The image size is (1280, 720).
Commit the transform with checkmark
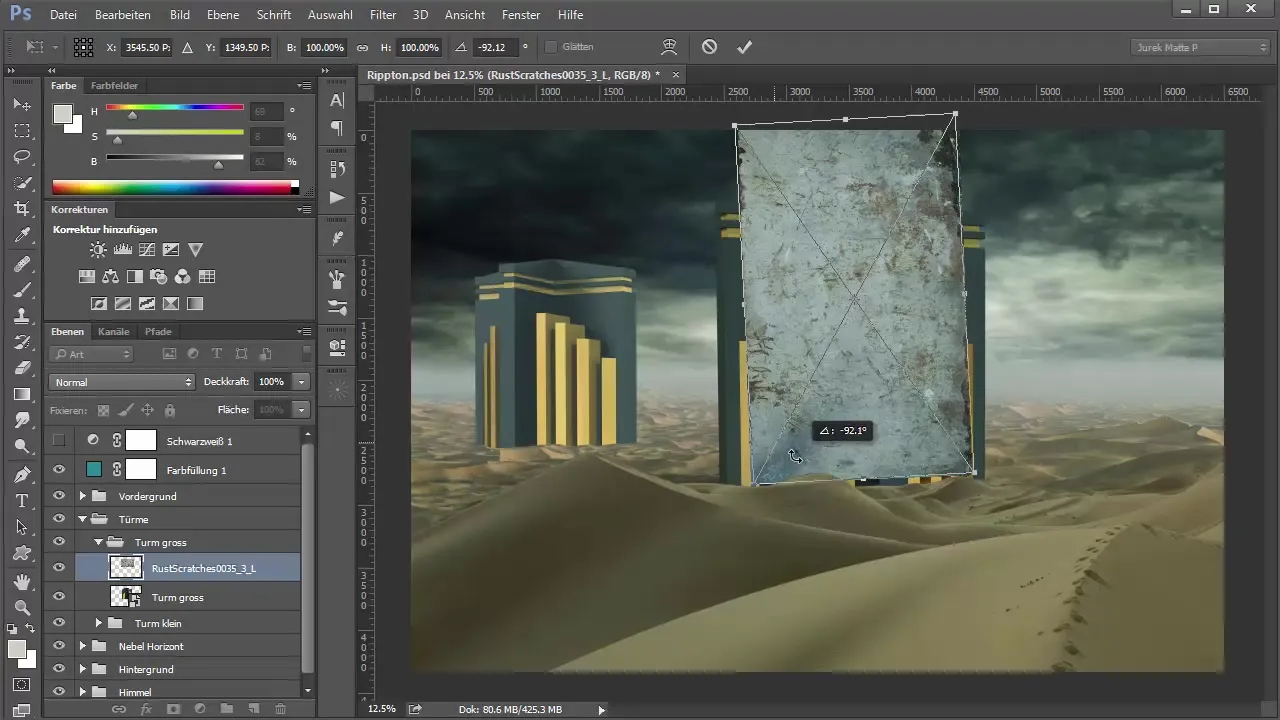tap(743, 47)
